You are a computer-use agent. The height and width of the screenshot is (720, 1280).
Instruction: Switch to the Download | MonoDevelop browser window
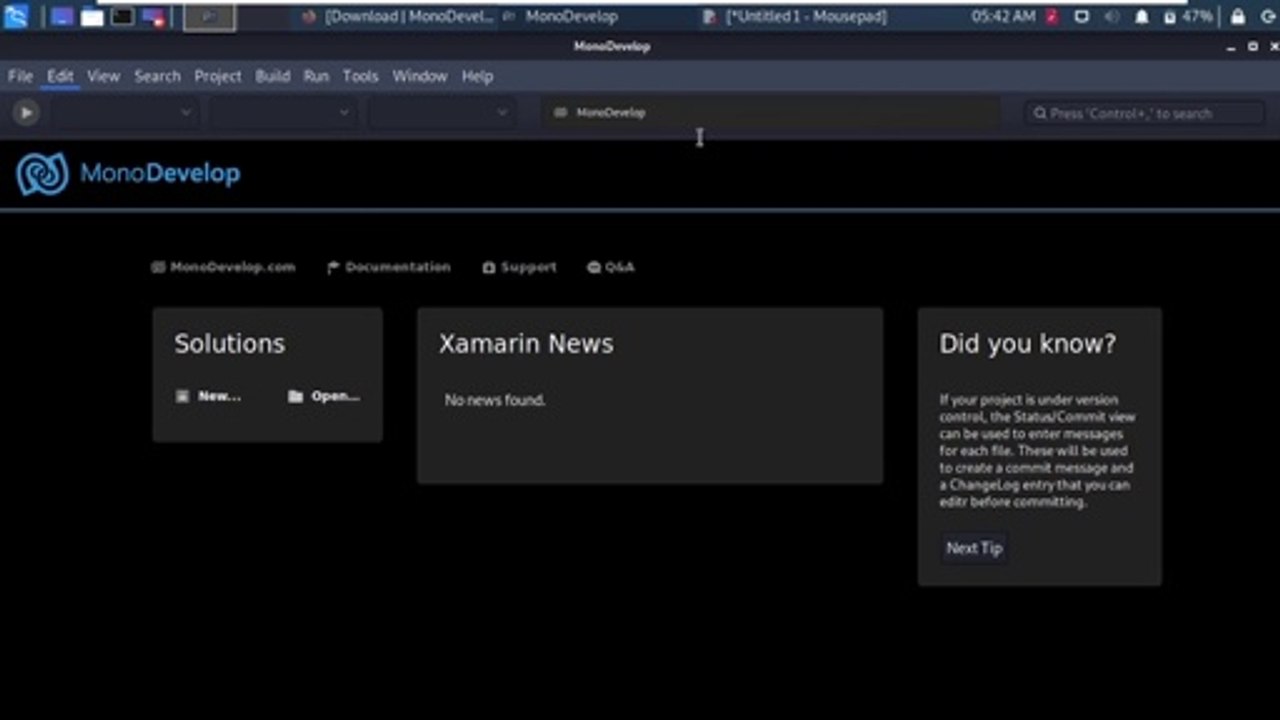coord(397,16)
